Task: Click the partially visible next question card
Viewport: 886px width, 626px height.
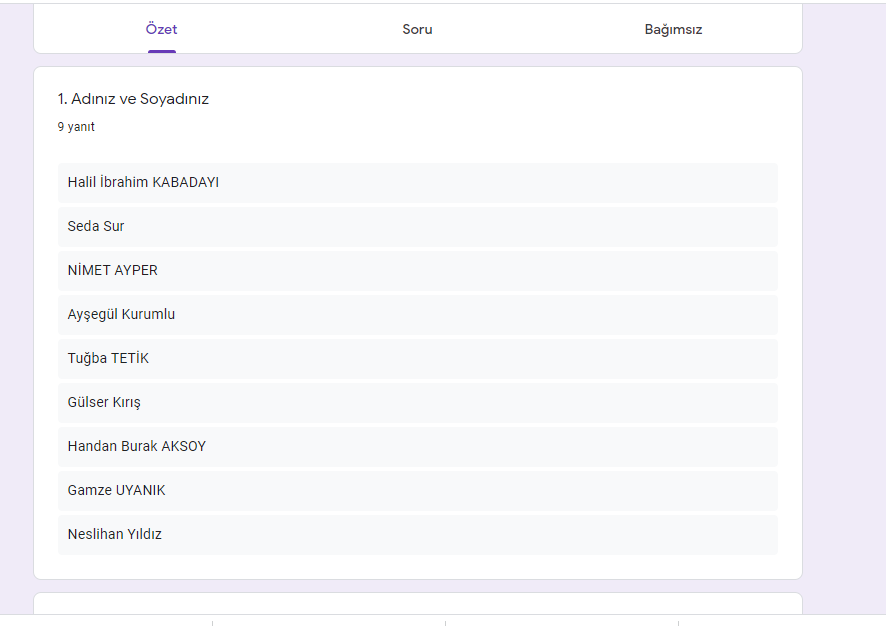Action: point(417,603)
